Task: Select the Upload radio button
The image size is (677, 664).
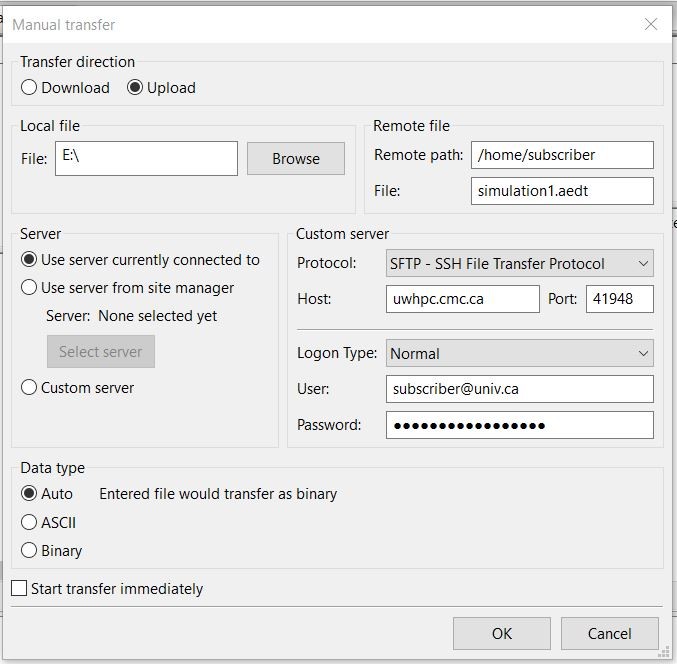Action: (x=136, y=88)
